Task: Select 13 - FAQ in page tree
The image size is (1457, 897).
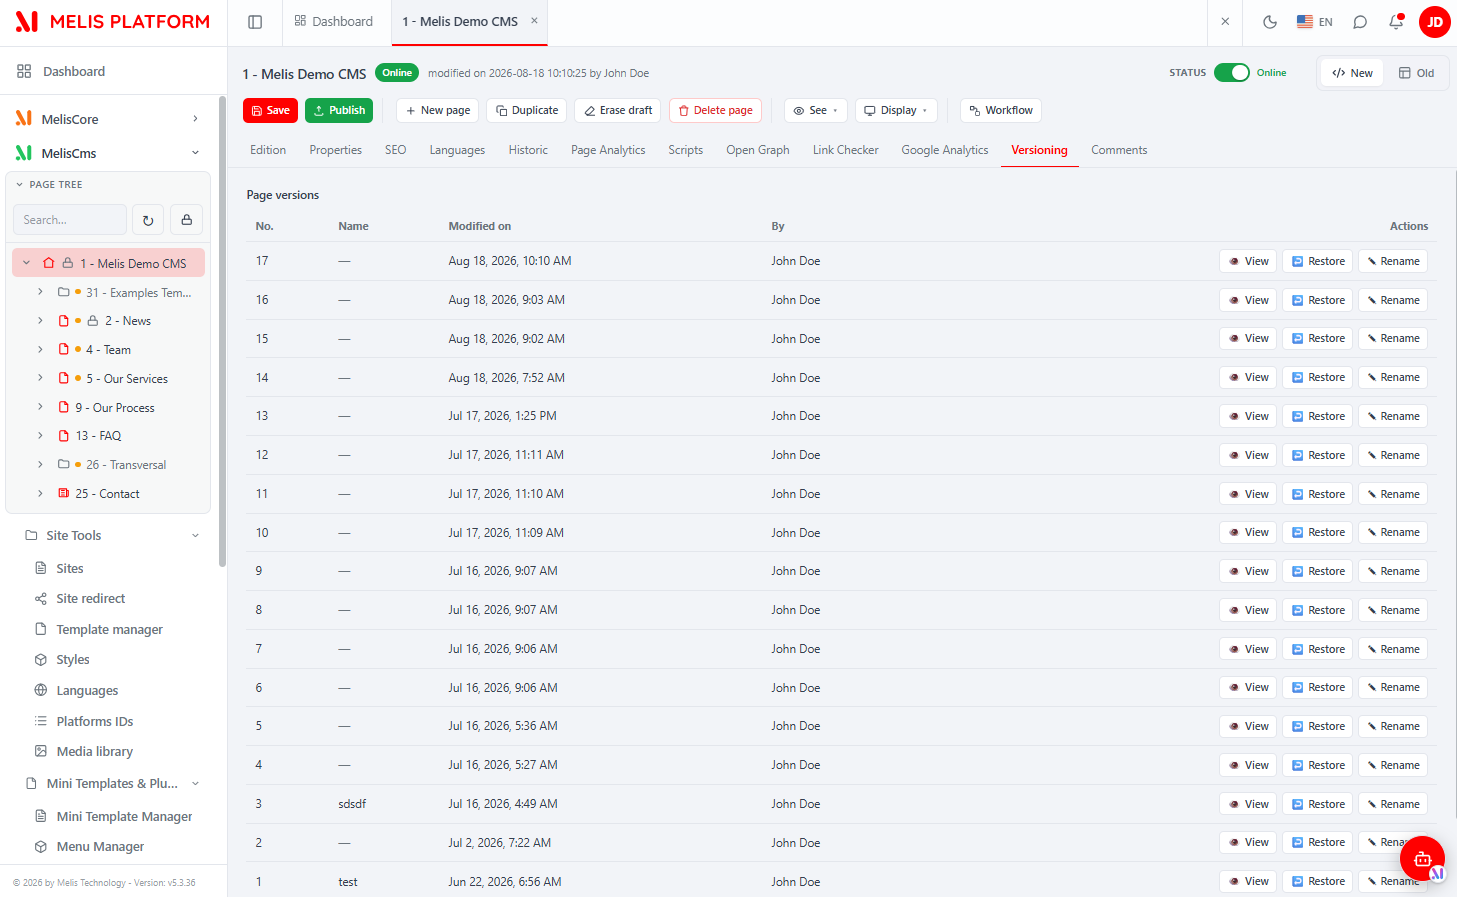Action: tap(98, 436)
